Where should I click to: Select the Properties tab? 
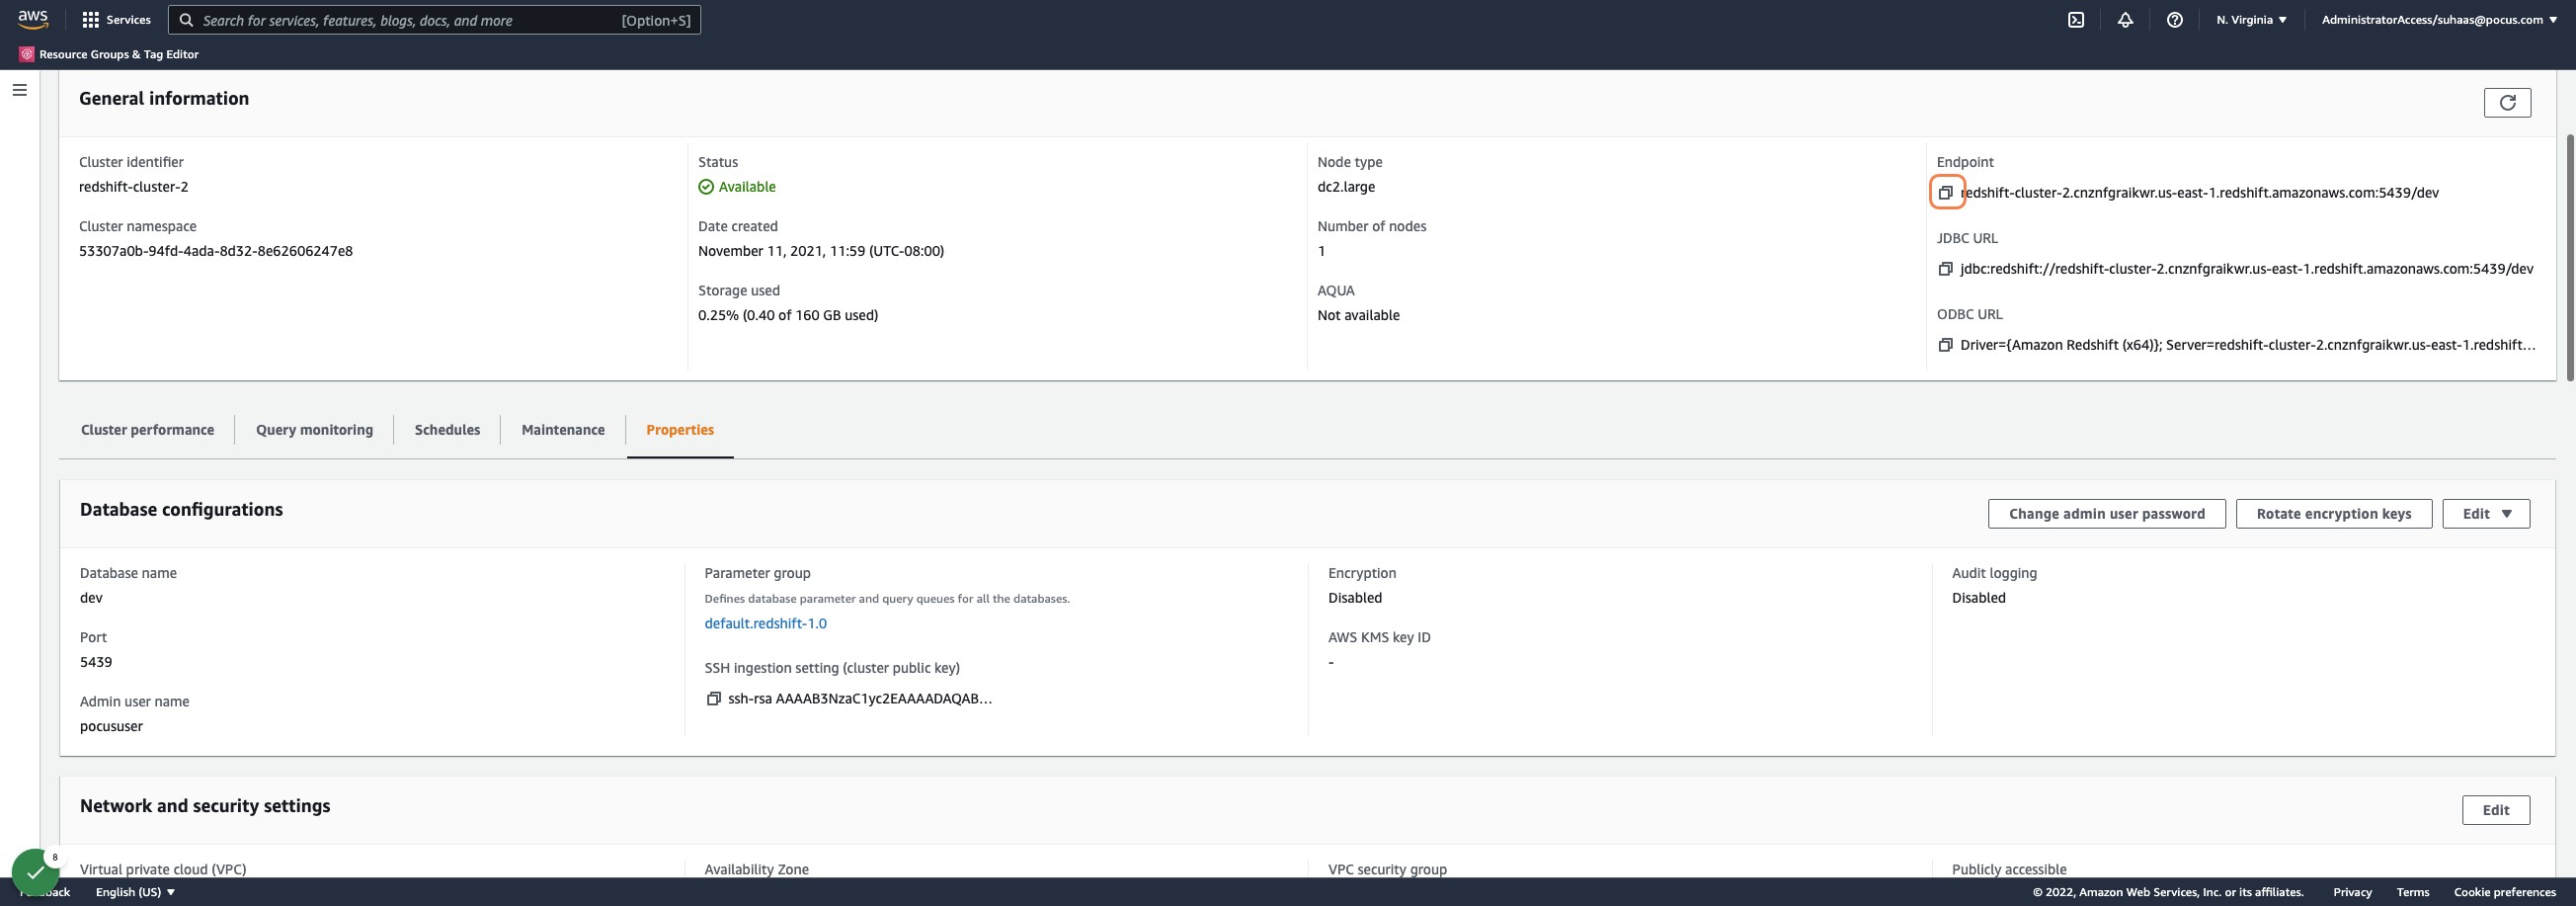coord(680,430)
